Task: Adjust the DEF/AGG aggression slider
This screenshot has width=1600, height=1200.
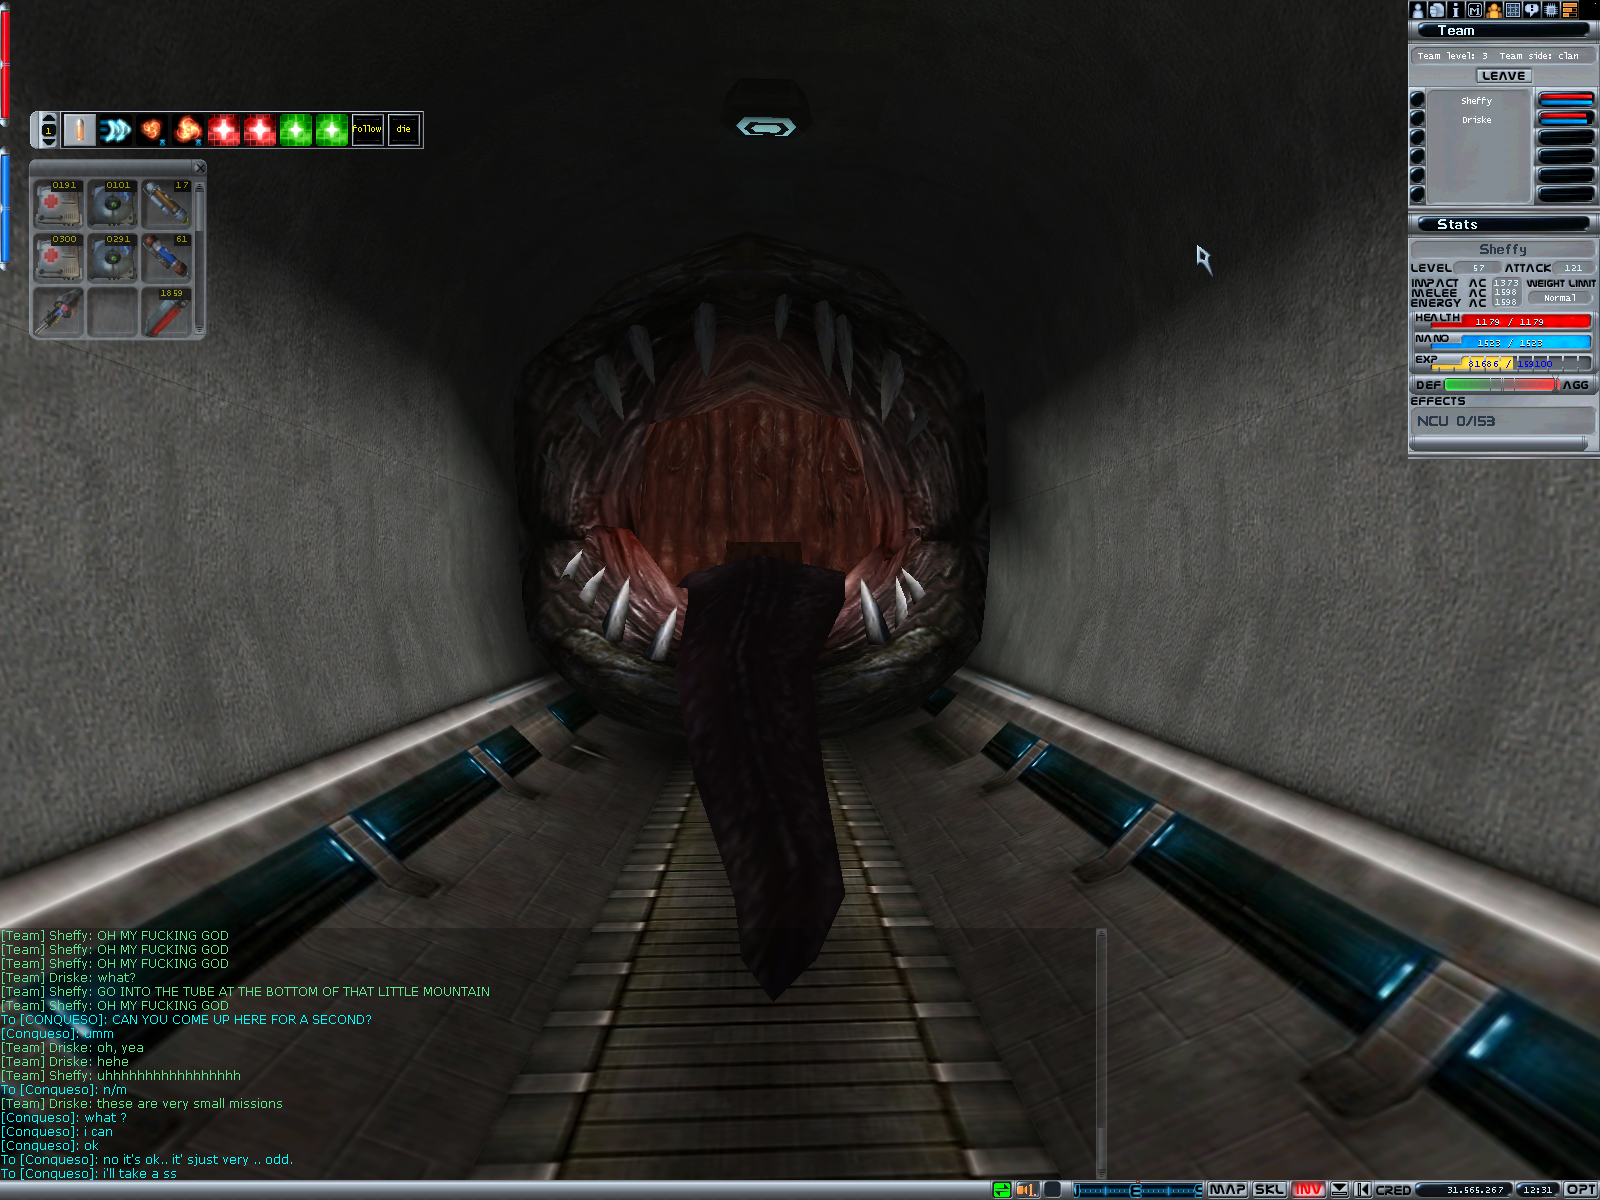Action: [1500, 385]
